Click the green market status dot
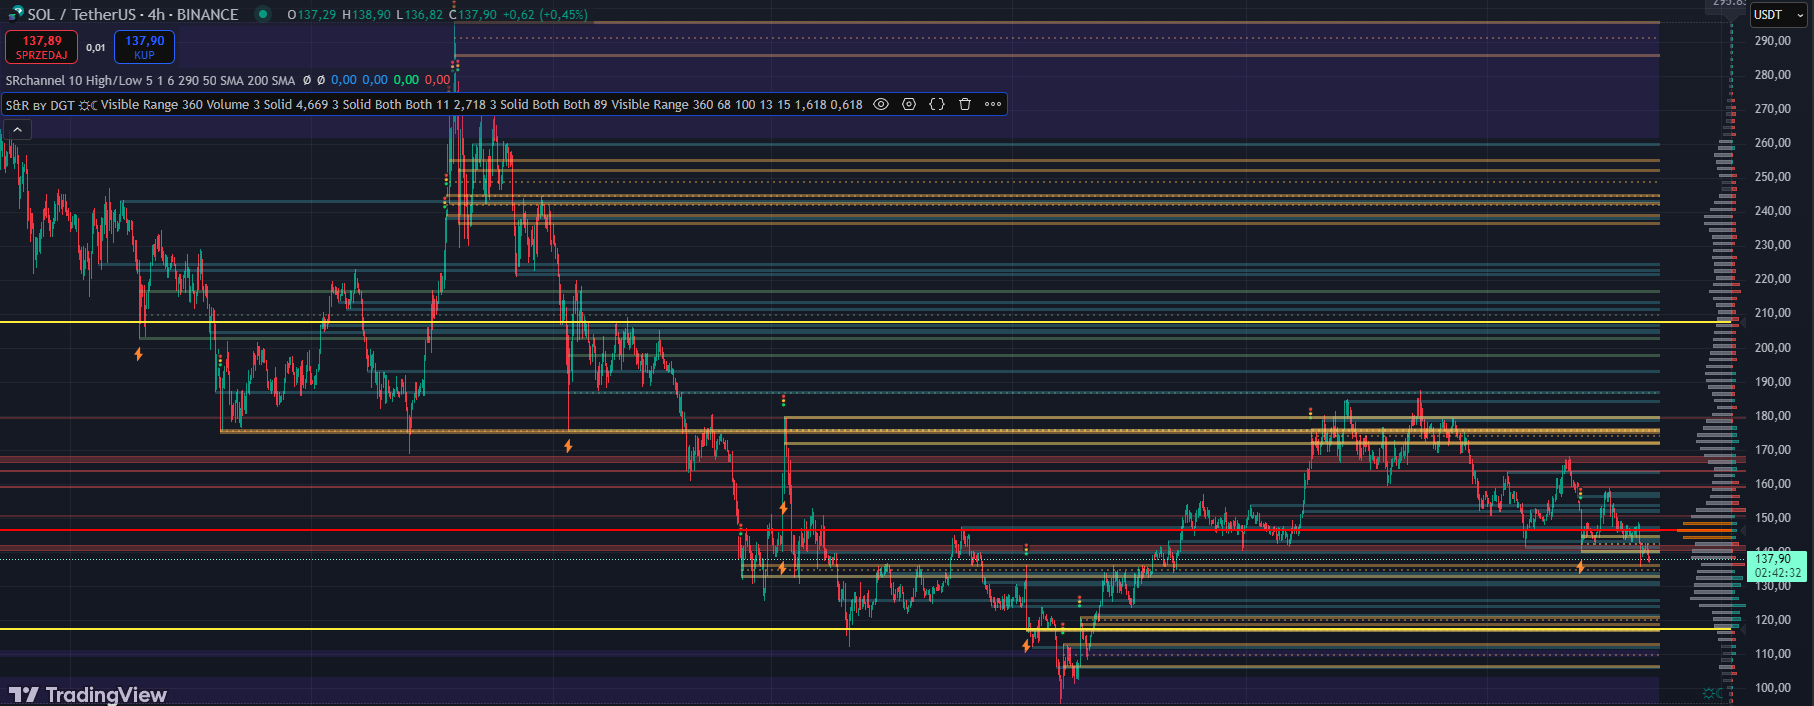Screen dimensions: 1814x706 263,14
